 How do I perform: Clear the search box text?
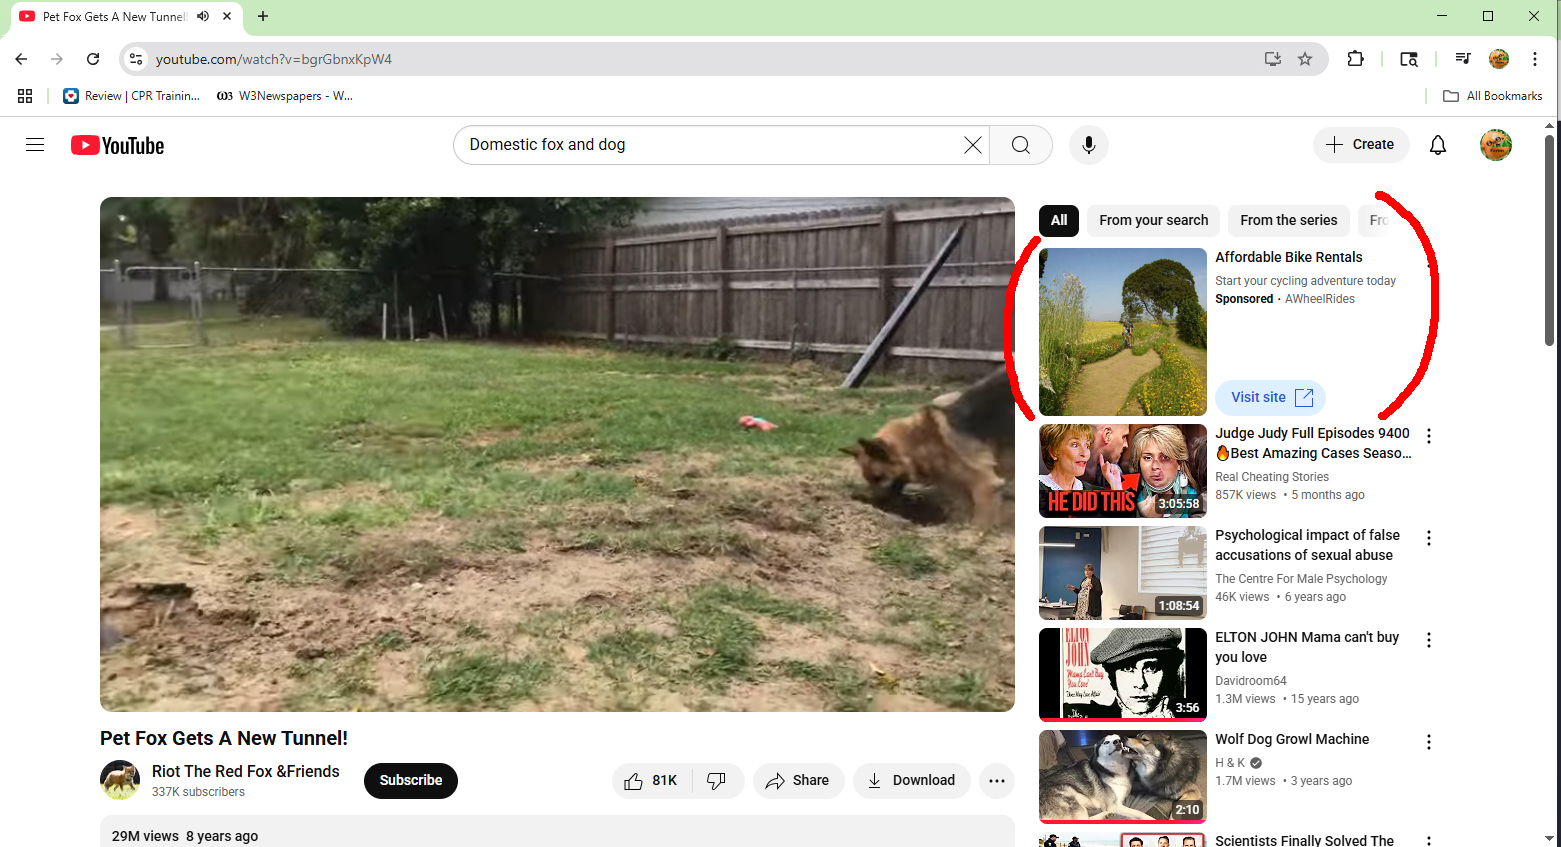972,145
